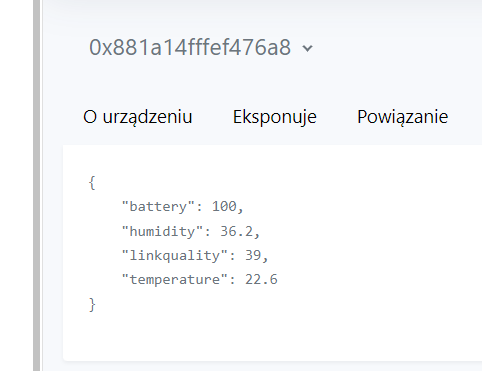Click the white margin left of gray bar

(16, 185)
